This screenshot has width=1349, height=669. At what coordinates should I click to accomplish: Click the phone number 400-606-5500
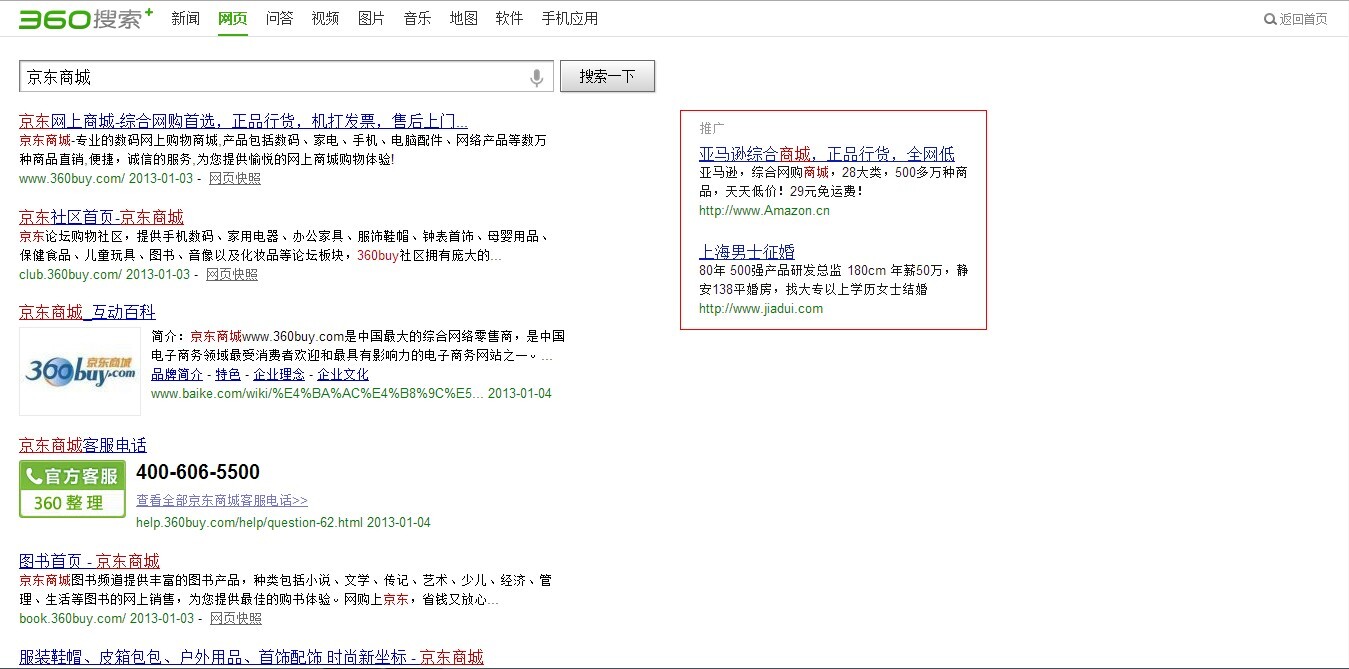[x=198, y=472]
